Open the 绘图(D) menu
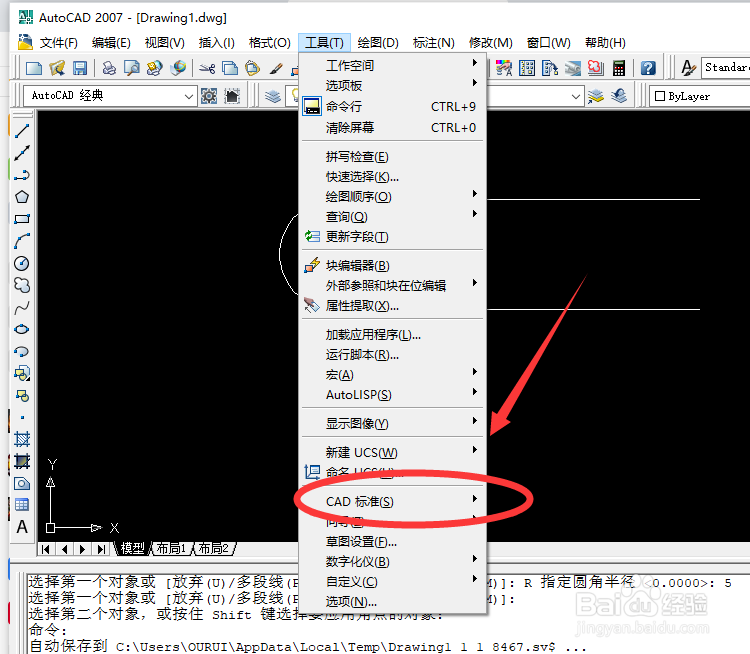 (378, 43)
